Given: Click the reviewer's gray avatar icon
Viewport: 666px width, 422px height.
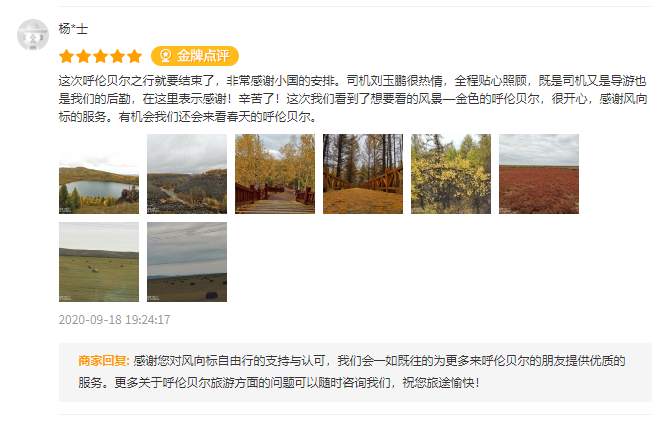Looking at the screenshot, I should click(x=33, y=34).
